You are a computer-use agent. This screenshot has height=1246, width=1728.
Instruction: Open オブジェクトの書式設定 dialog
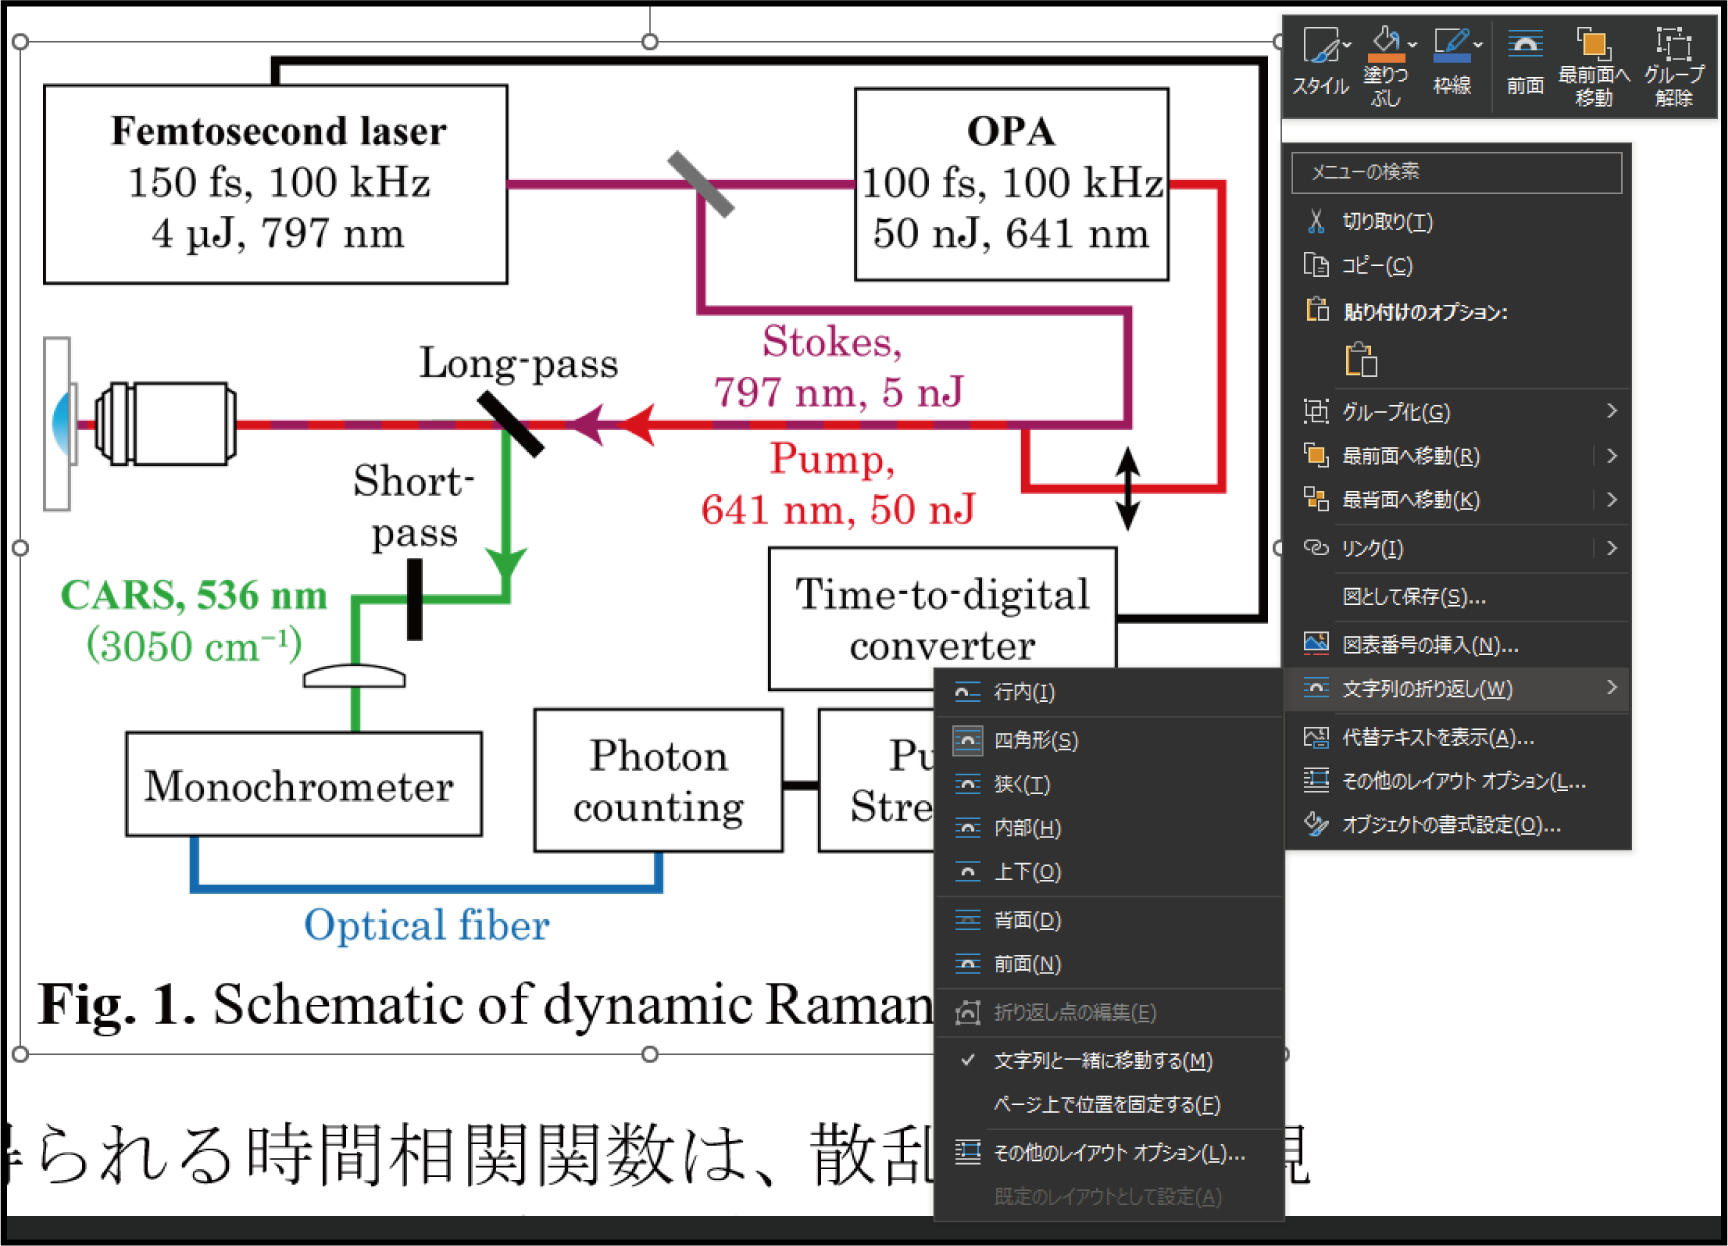[x=1450, y=825]
